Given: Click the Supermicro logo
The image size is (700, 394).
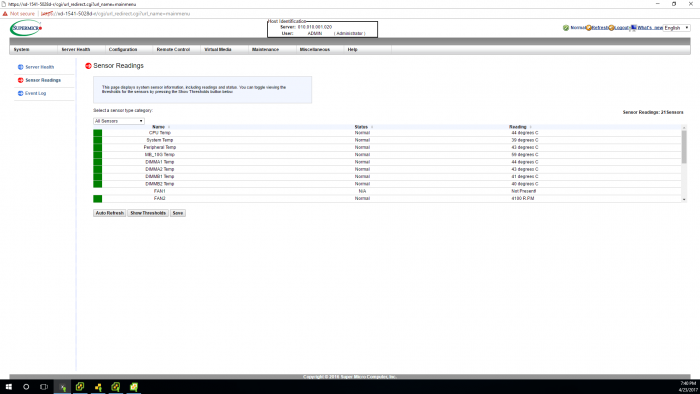Looking at the screenshot, I should tap(26, 28).
